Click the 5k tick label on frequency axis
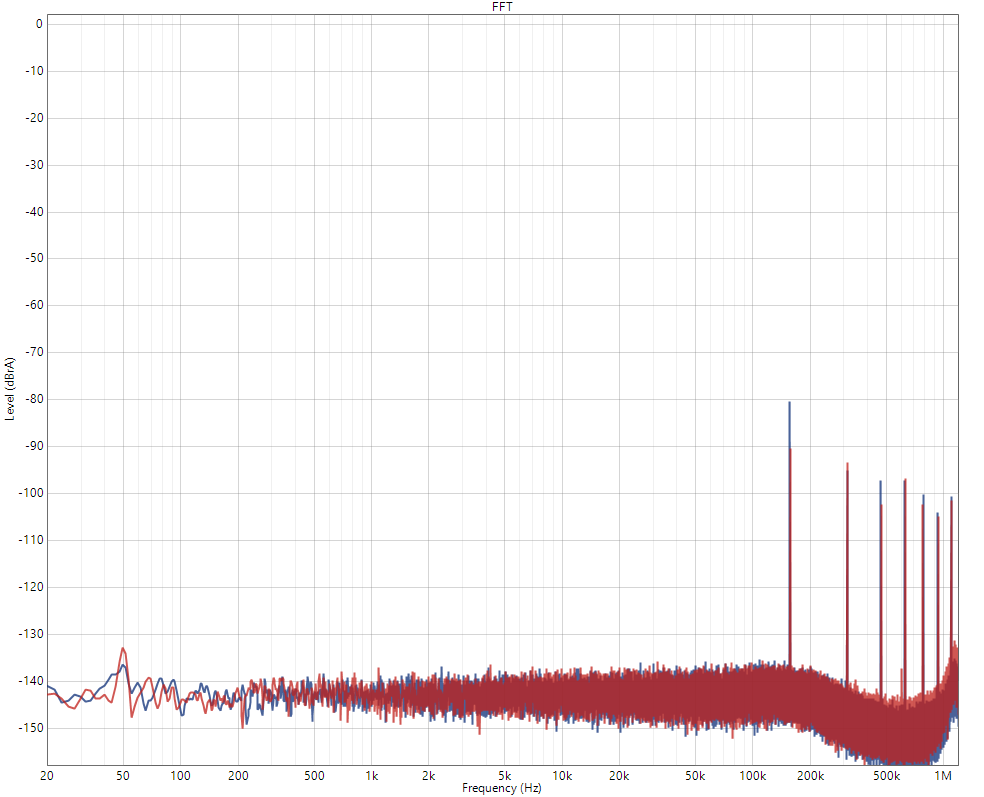This screenshot has height=797, width=984. pos(505,776)
